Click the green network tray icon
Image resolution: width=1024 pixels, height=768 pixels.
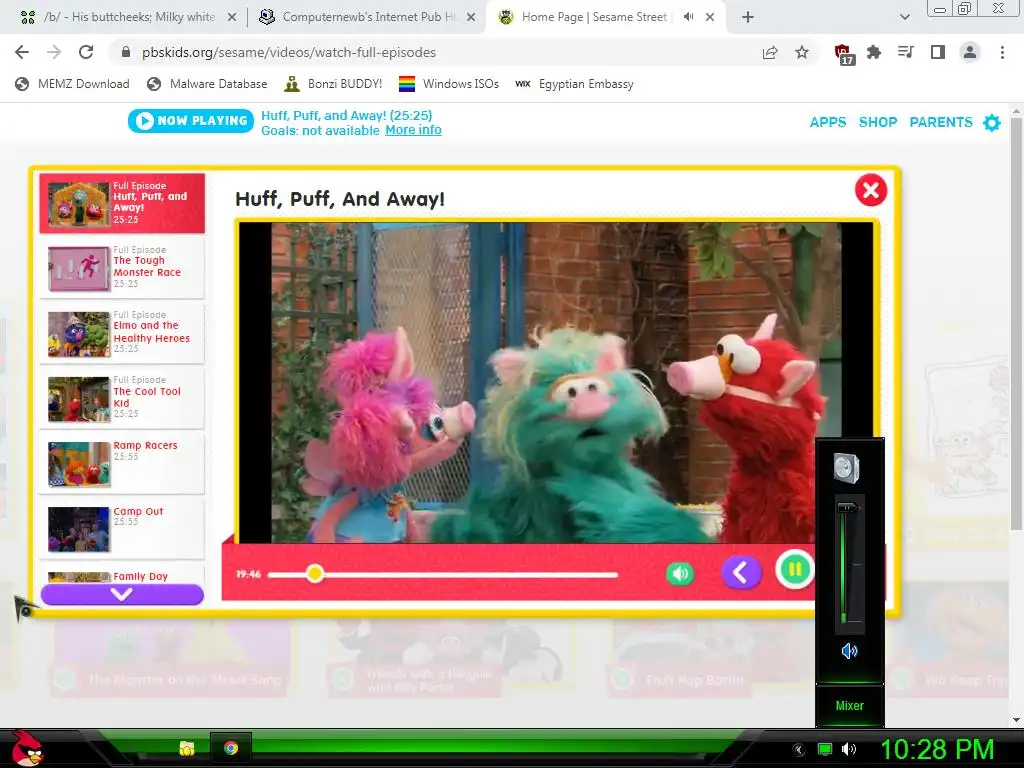coord(825,749)
